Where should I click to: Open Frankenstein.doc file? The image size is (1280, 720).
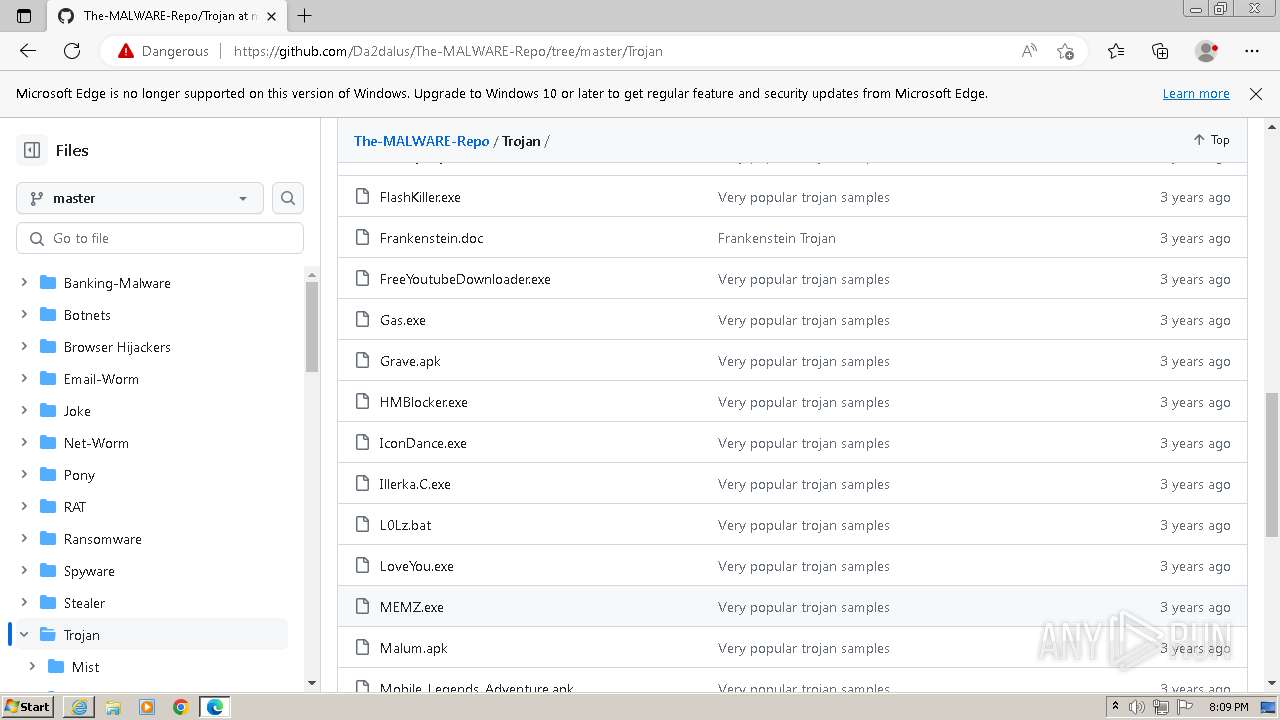tap(431, 238)
